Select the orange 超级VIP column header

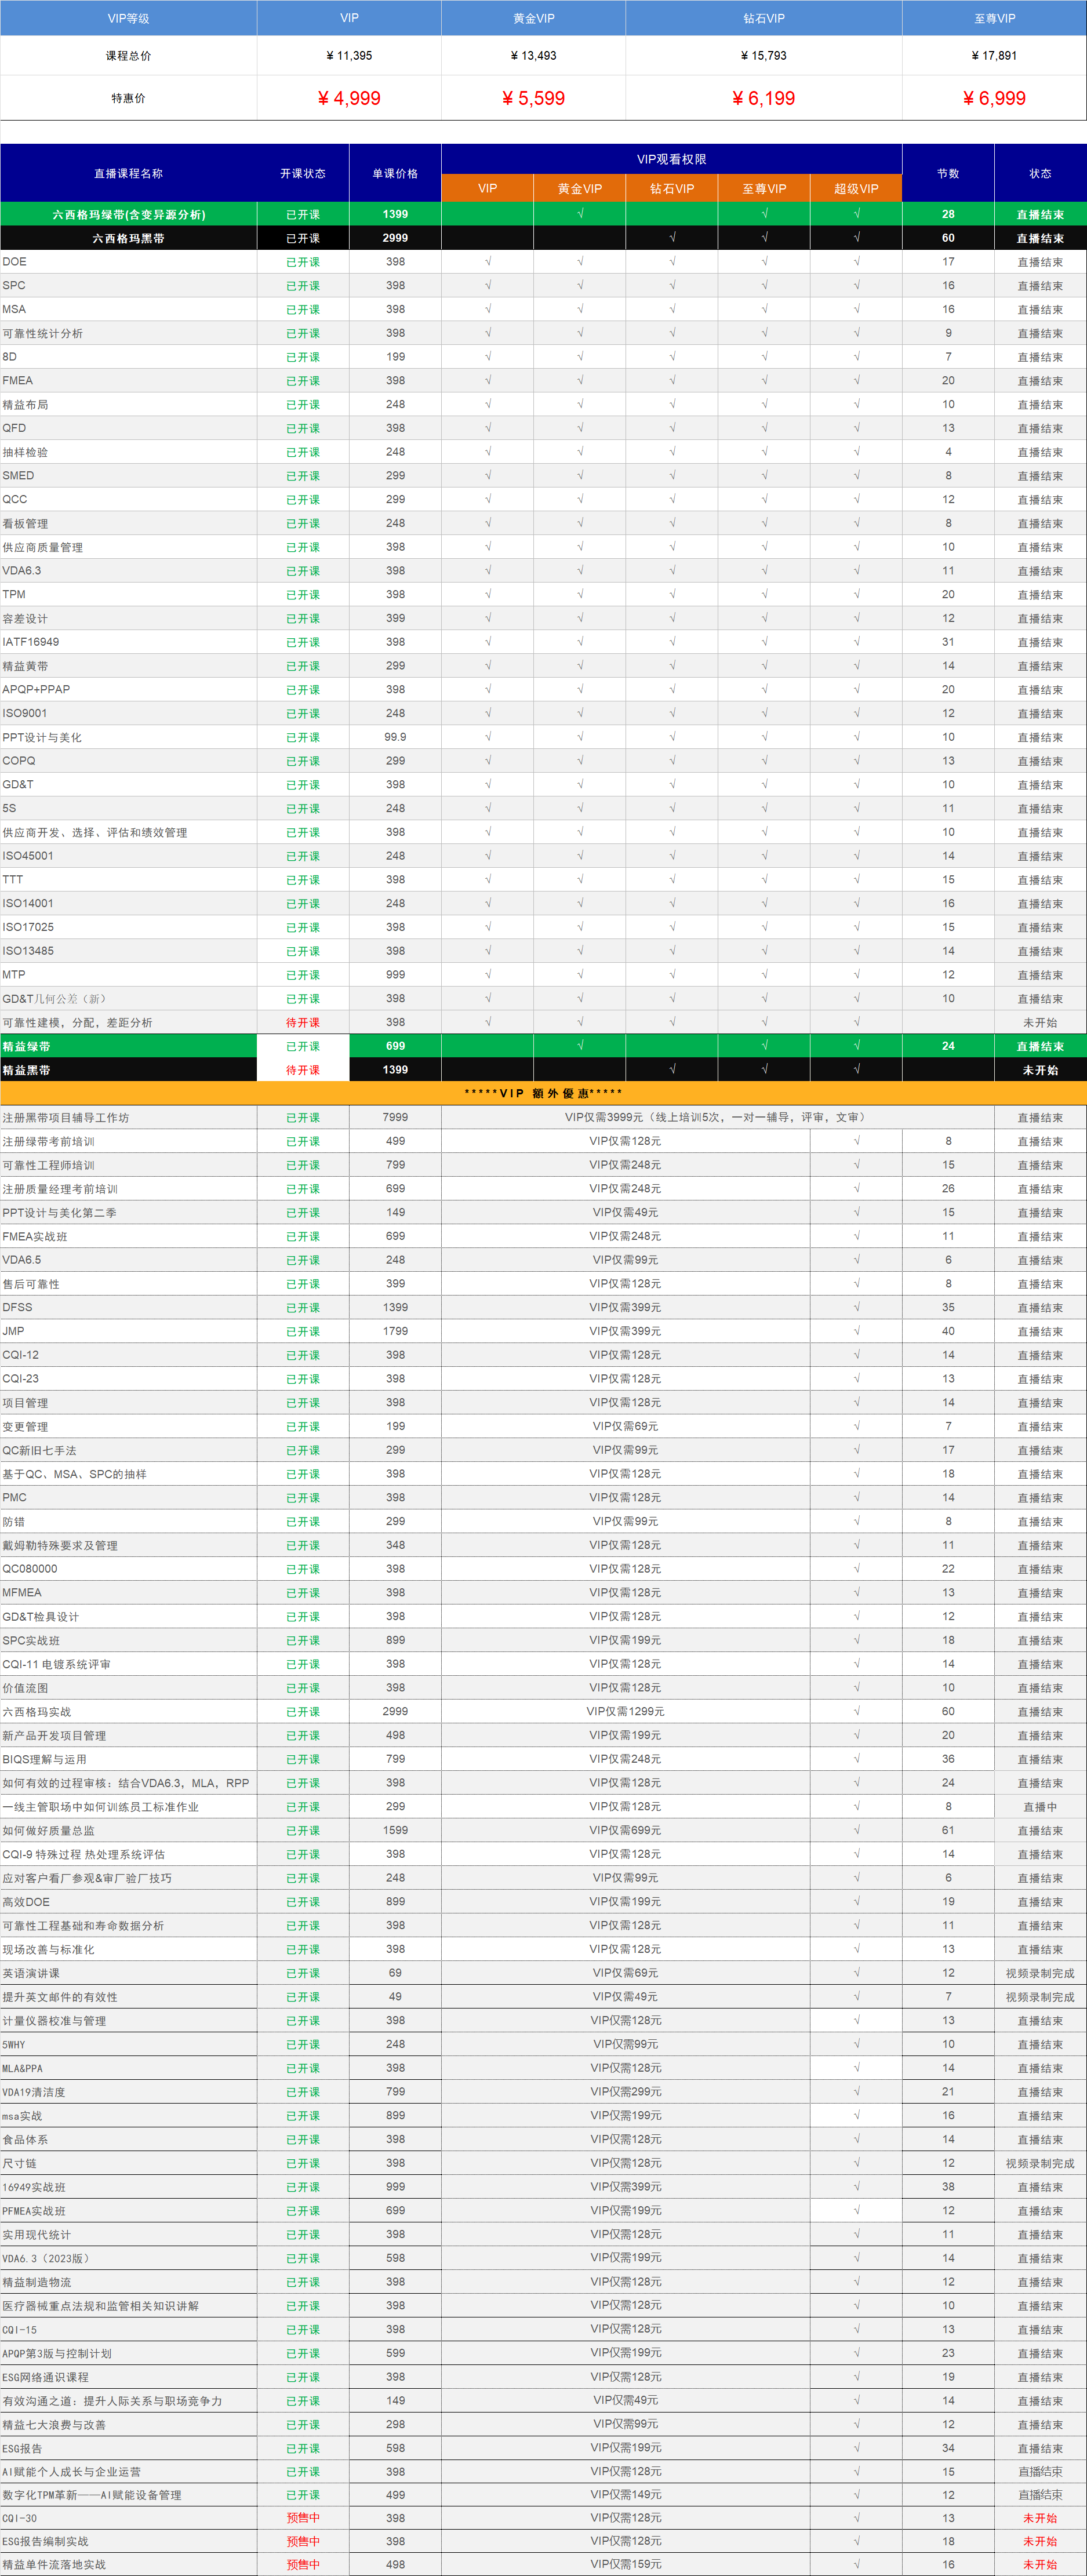(856, 188)
